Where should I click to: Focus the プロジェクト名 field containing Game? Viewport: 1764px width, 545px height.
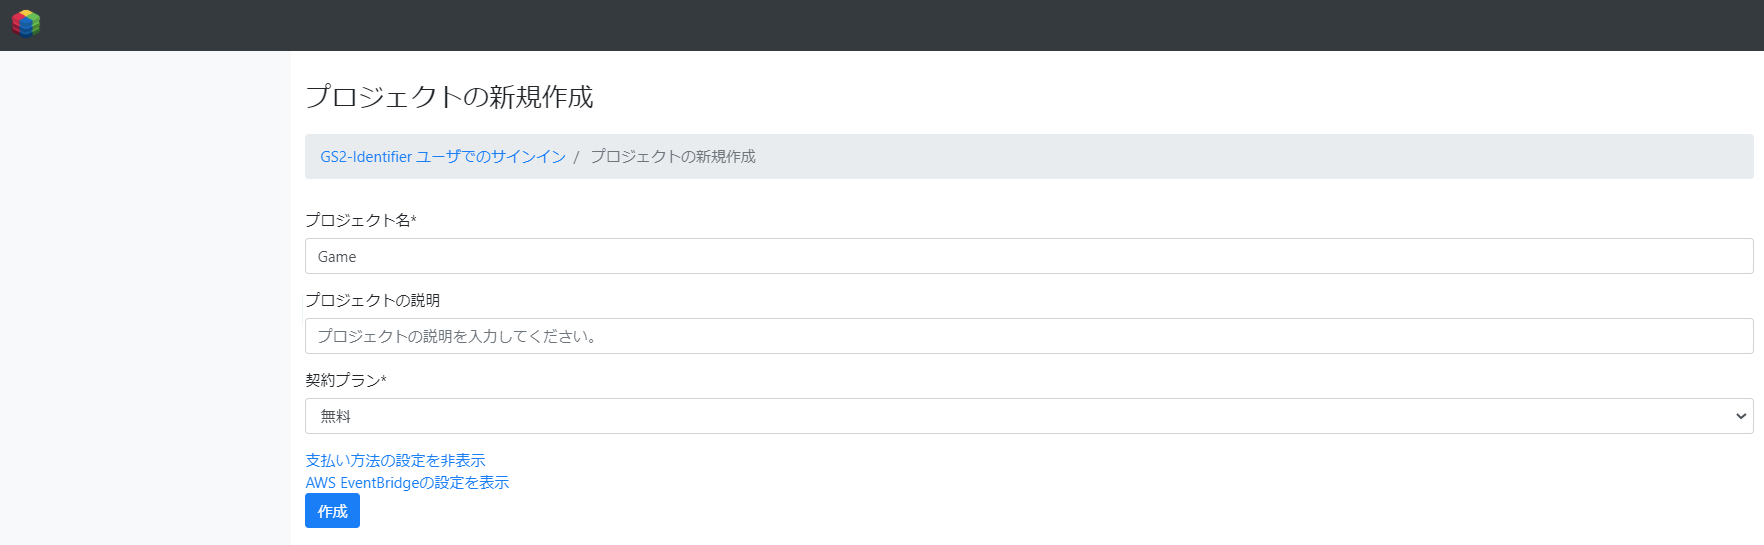tap(1029, 256)
